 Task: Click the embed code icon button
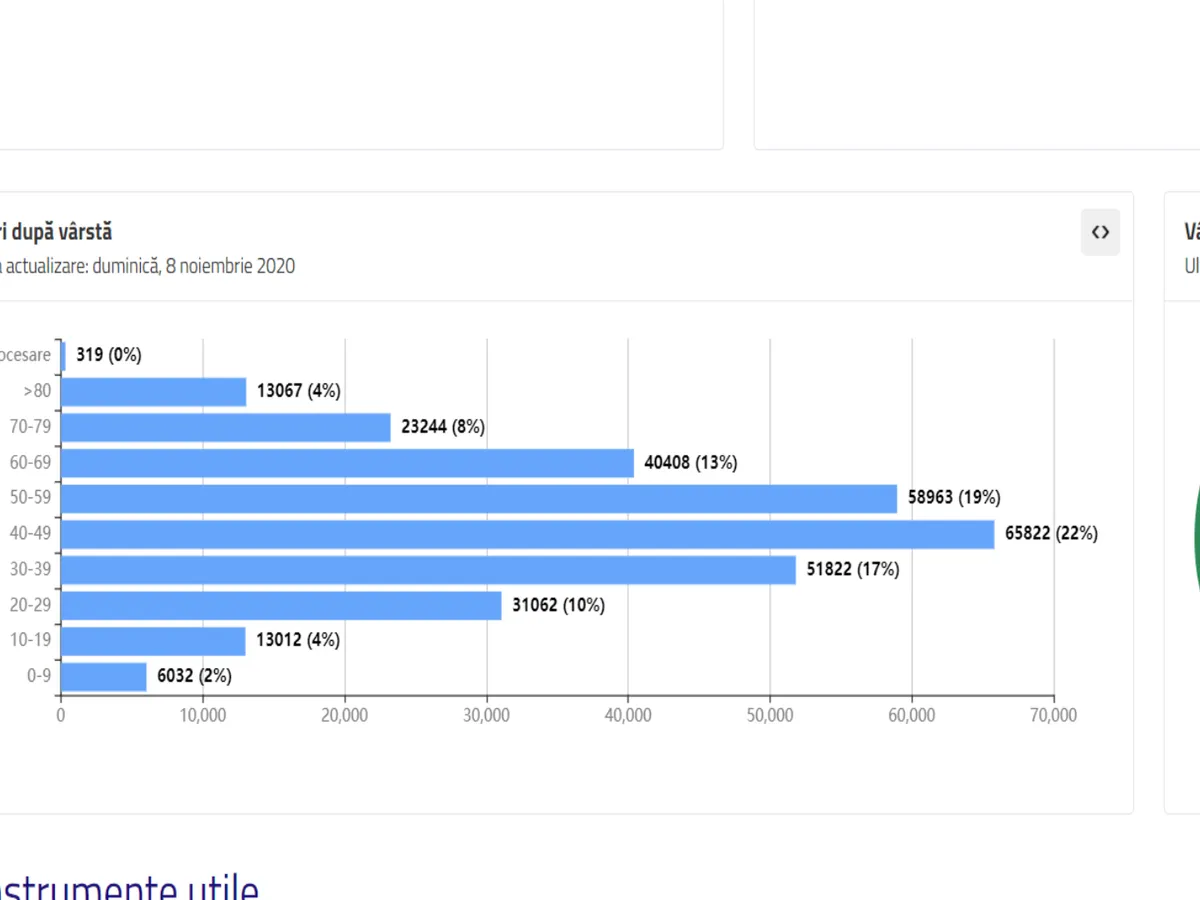1100,233
